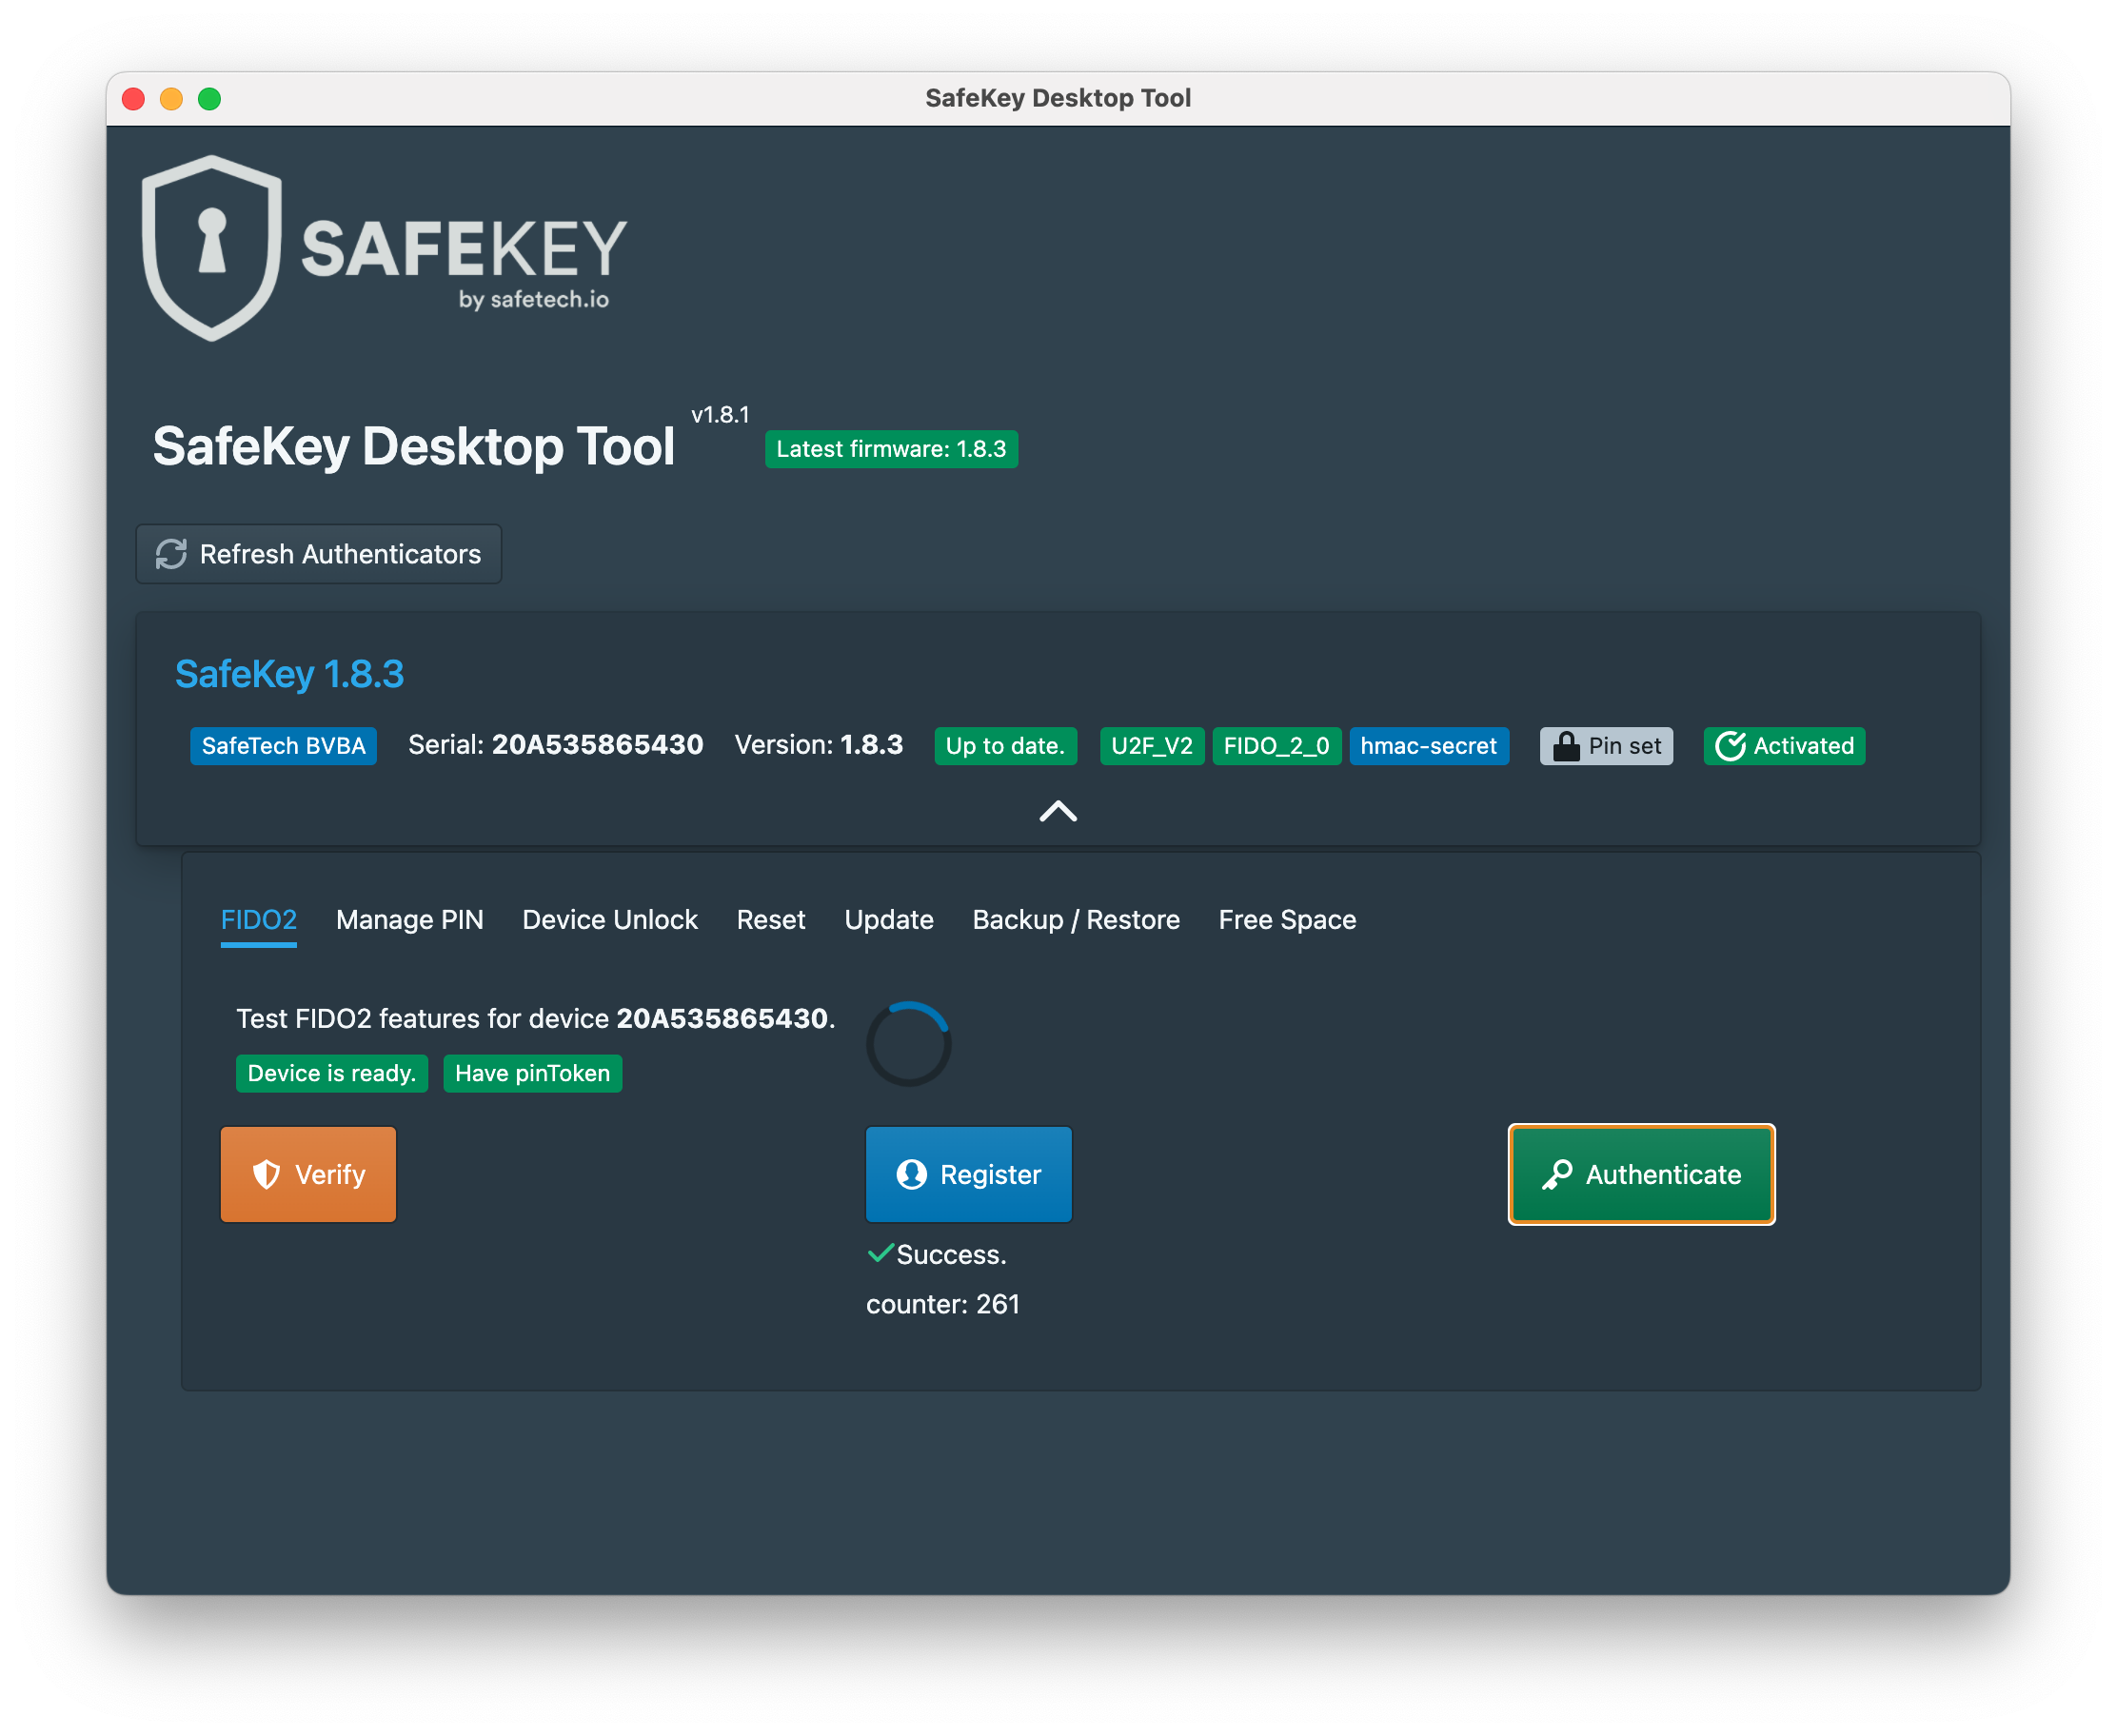Click the shield icon on Verify button
The width and height of the screenshot is (2117, 1736).
click(x=266, y=1174)
